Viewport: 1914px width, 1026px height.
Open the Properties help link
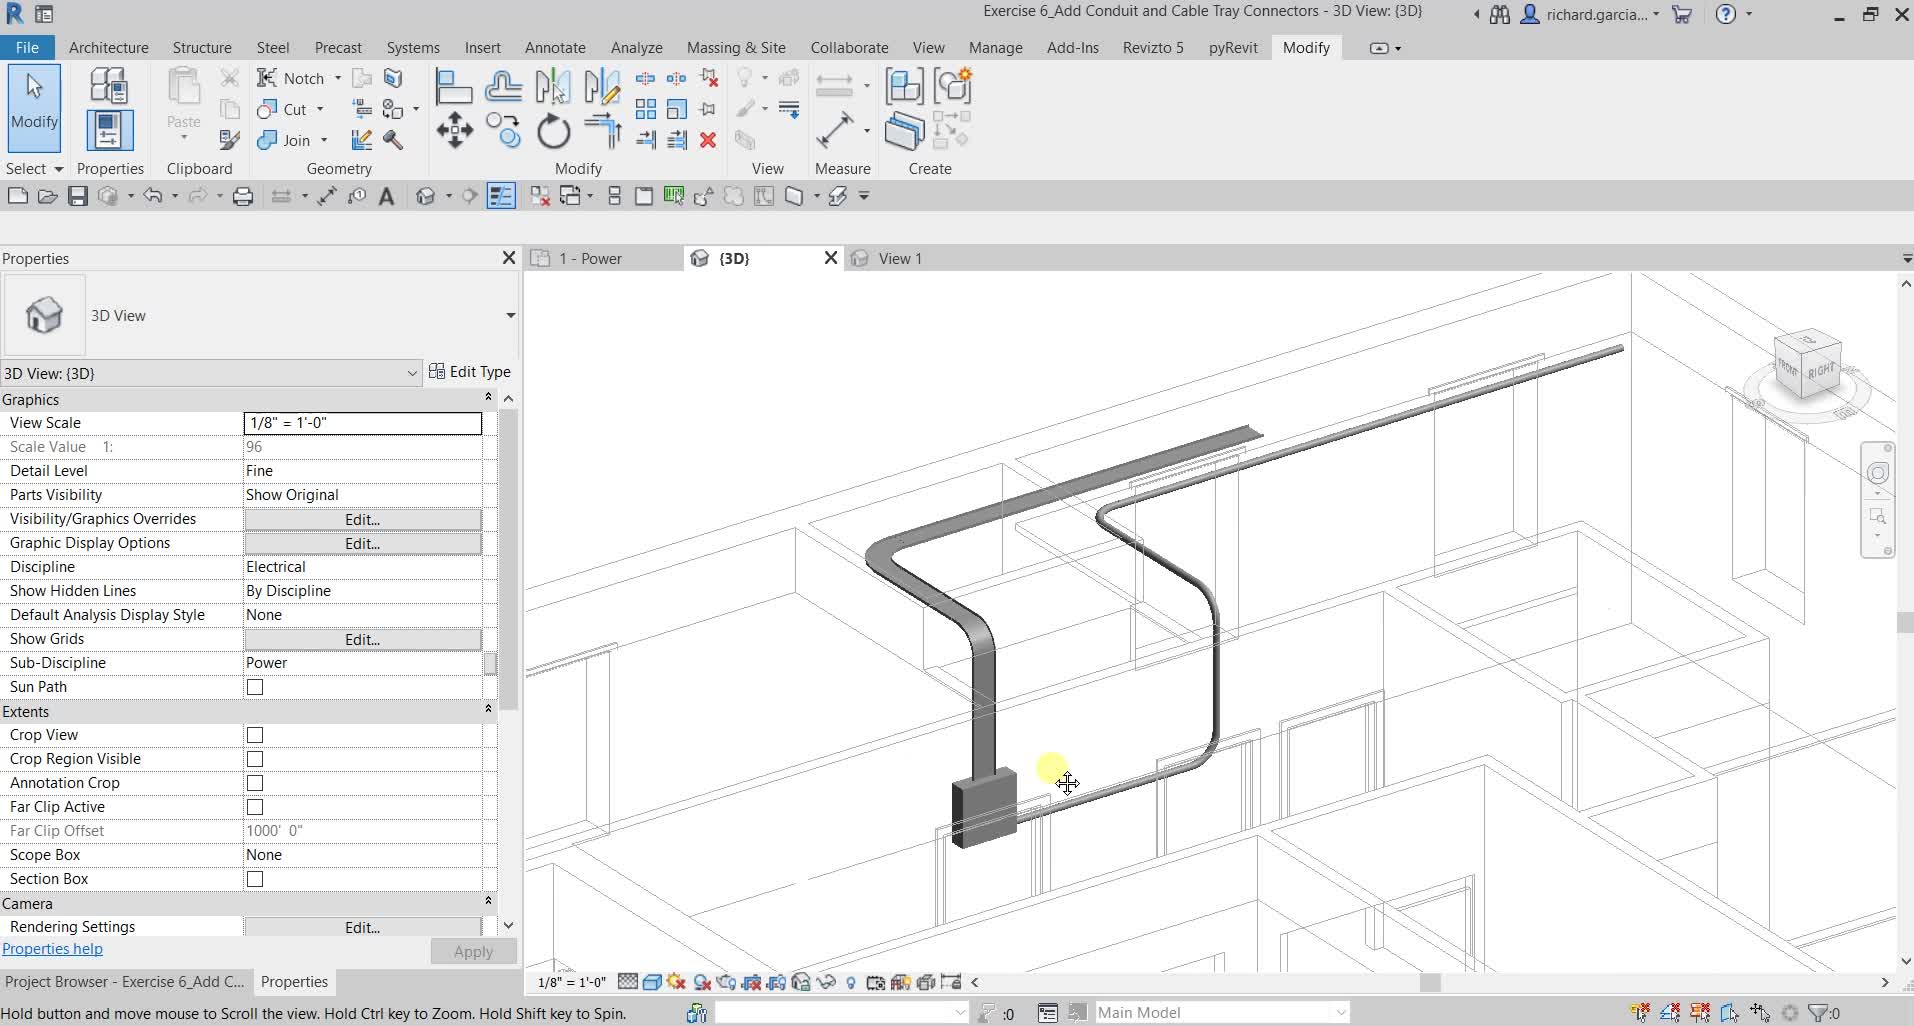click(x=52, y=949)
